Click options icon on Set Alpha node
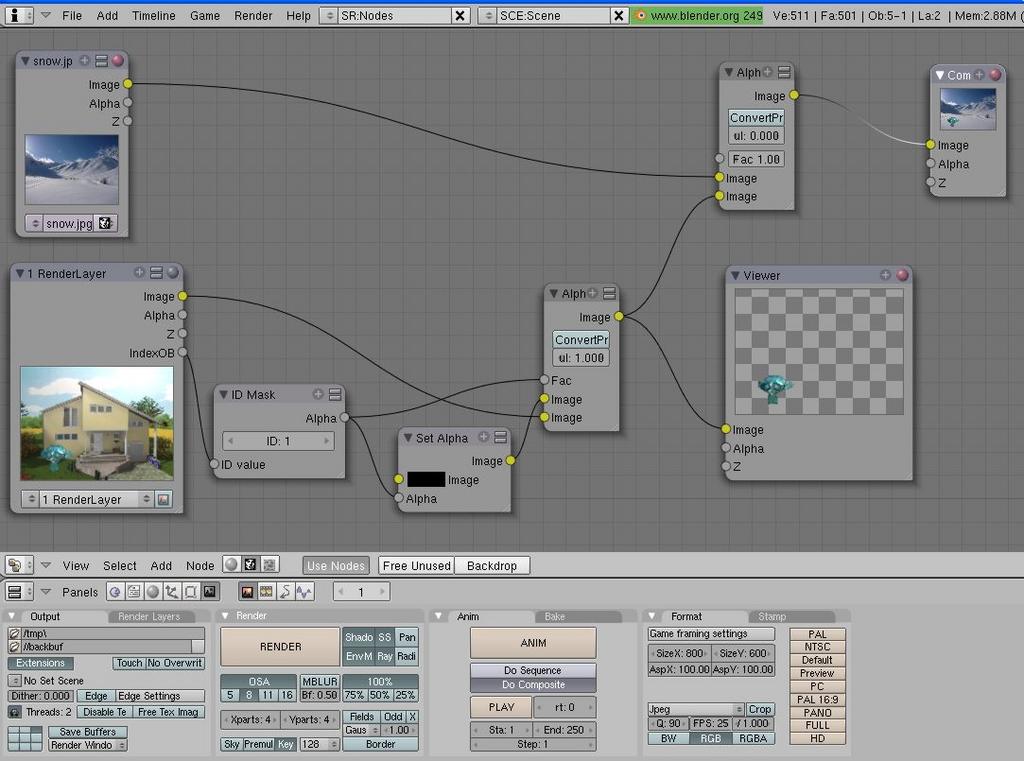The width and height of the screenshot is (1024, 761). pyautogui.click(x=501, y=437)
